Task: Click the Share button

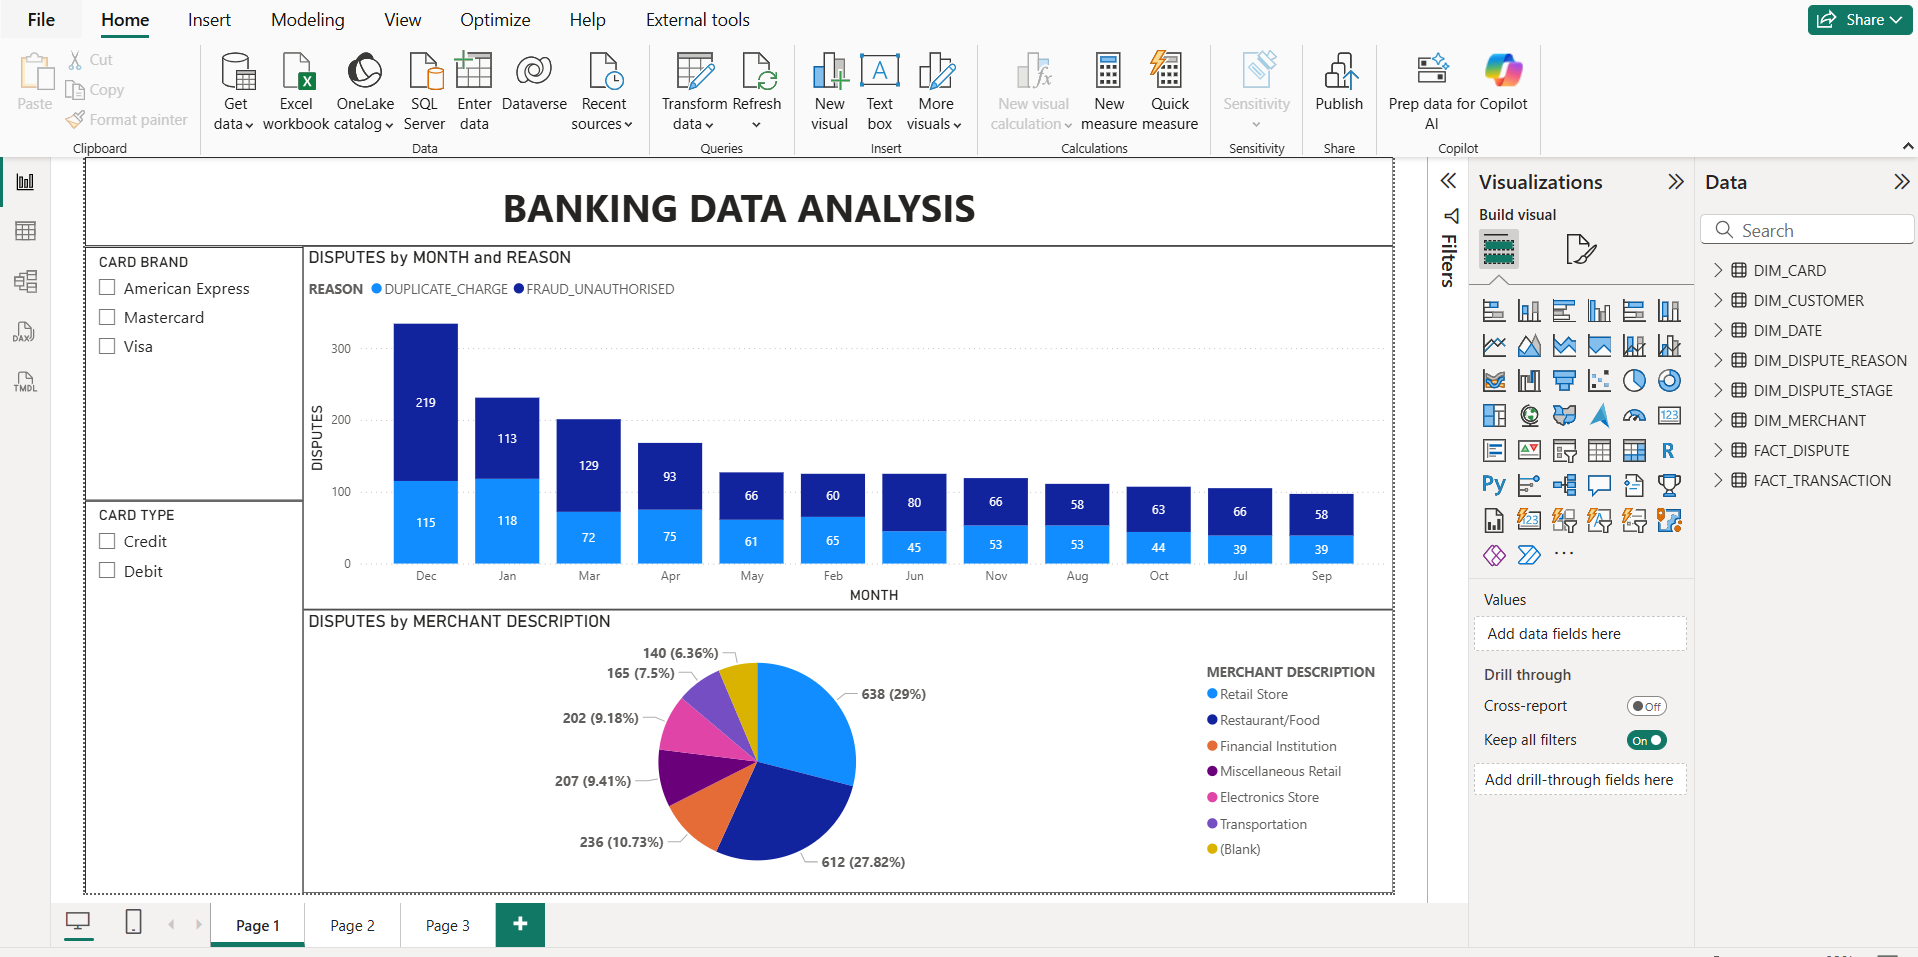Action: coord(1859,20)
